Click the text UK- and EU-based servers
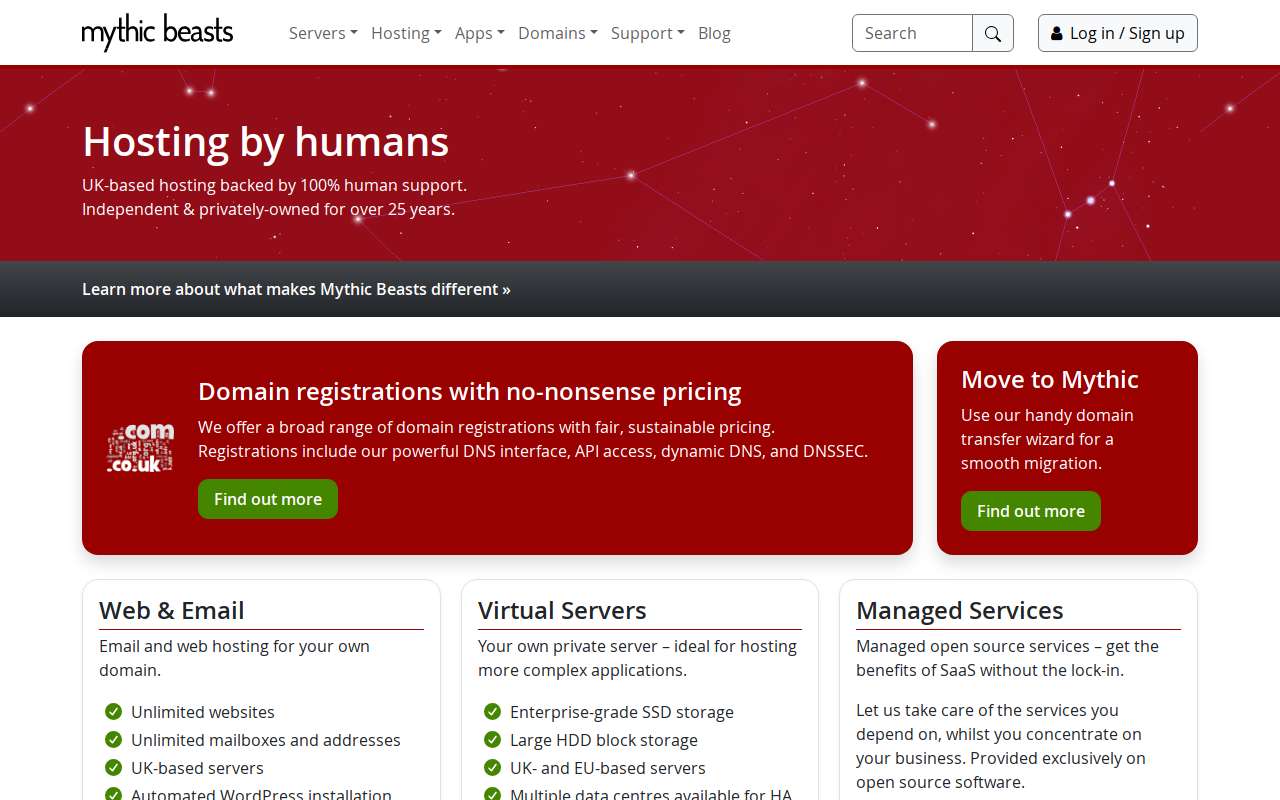 click(x=608, y=768)
